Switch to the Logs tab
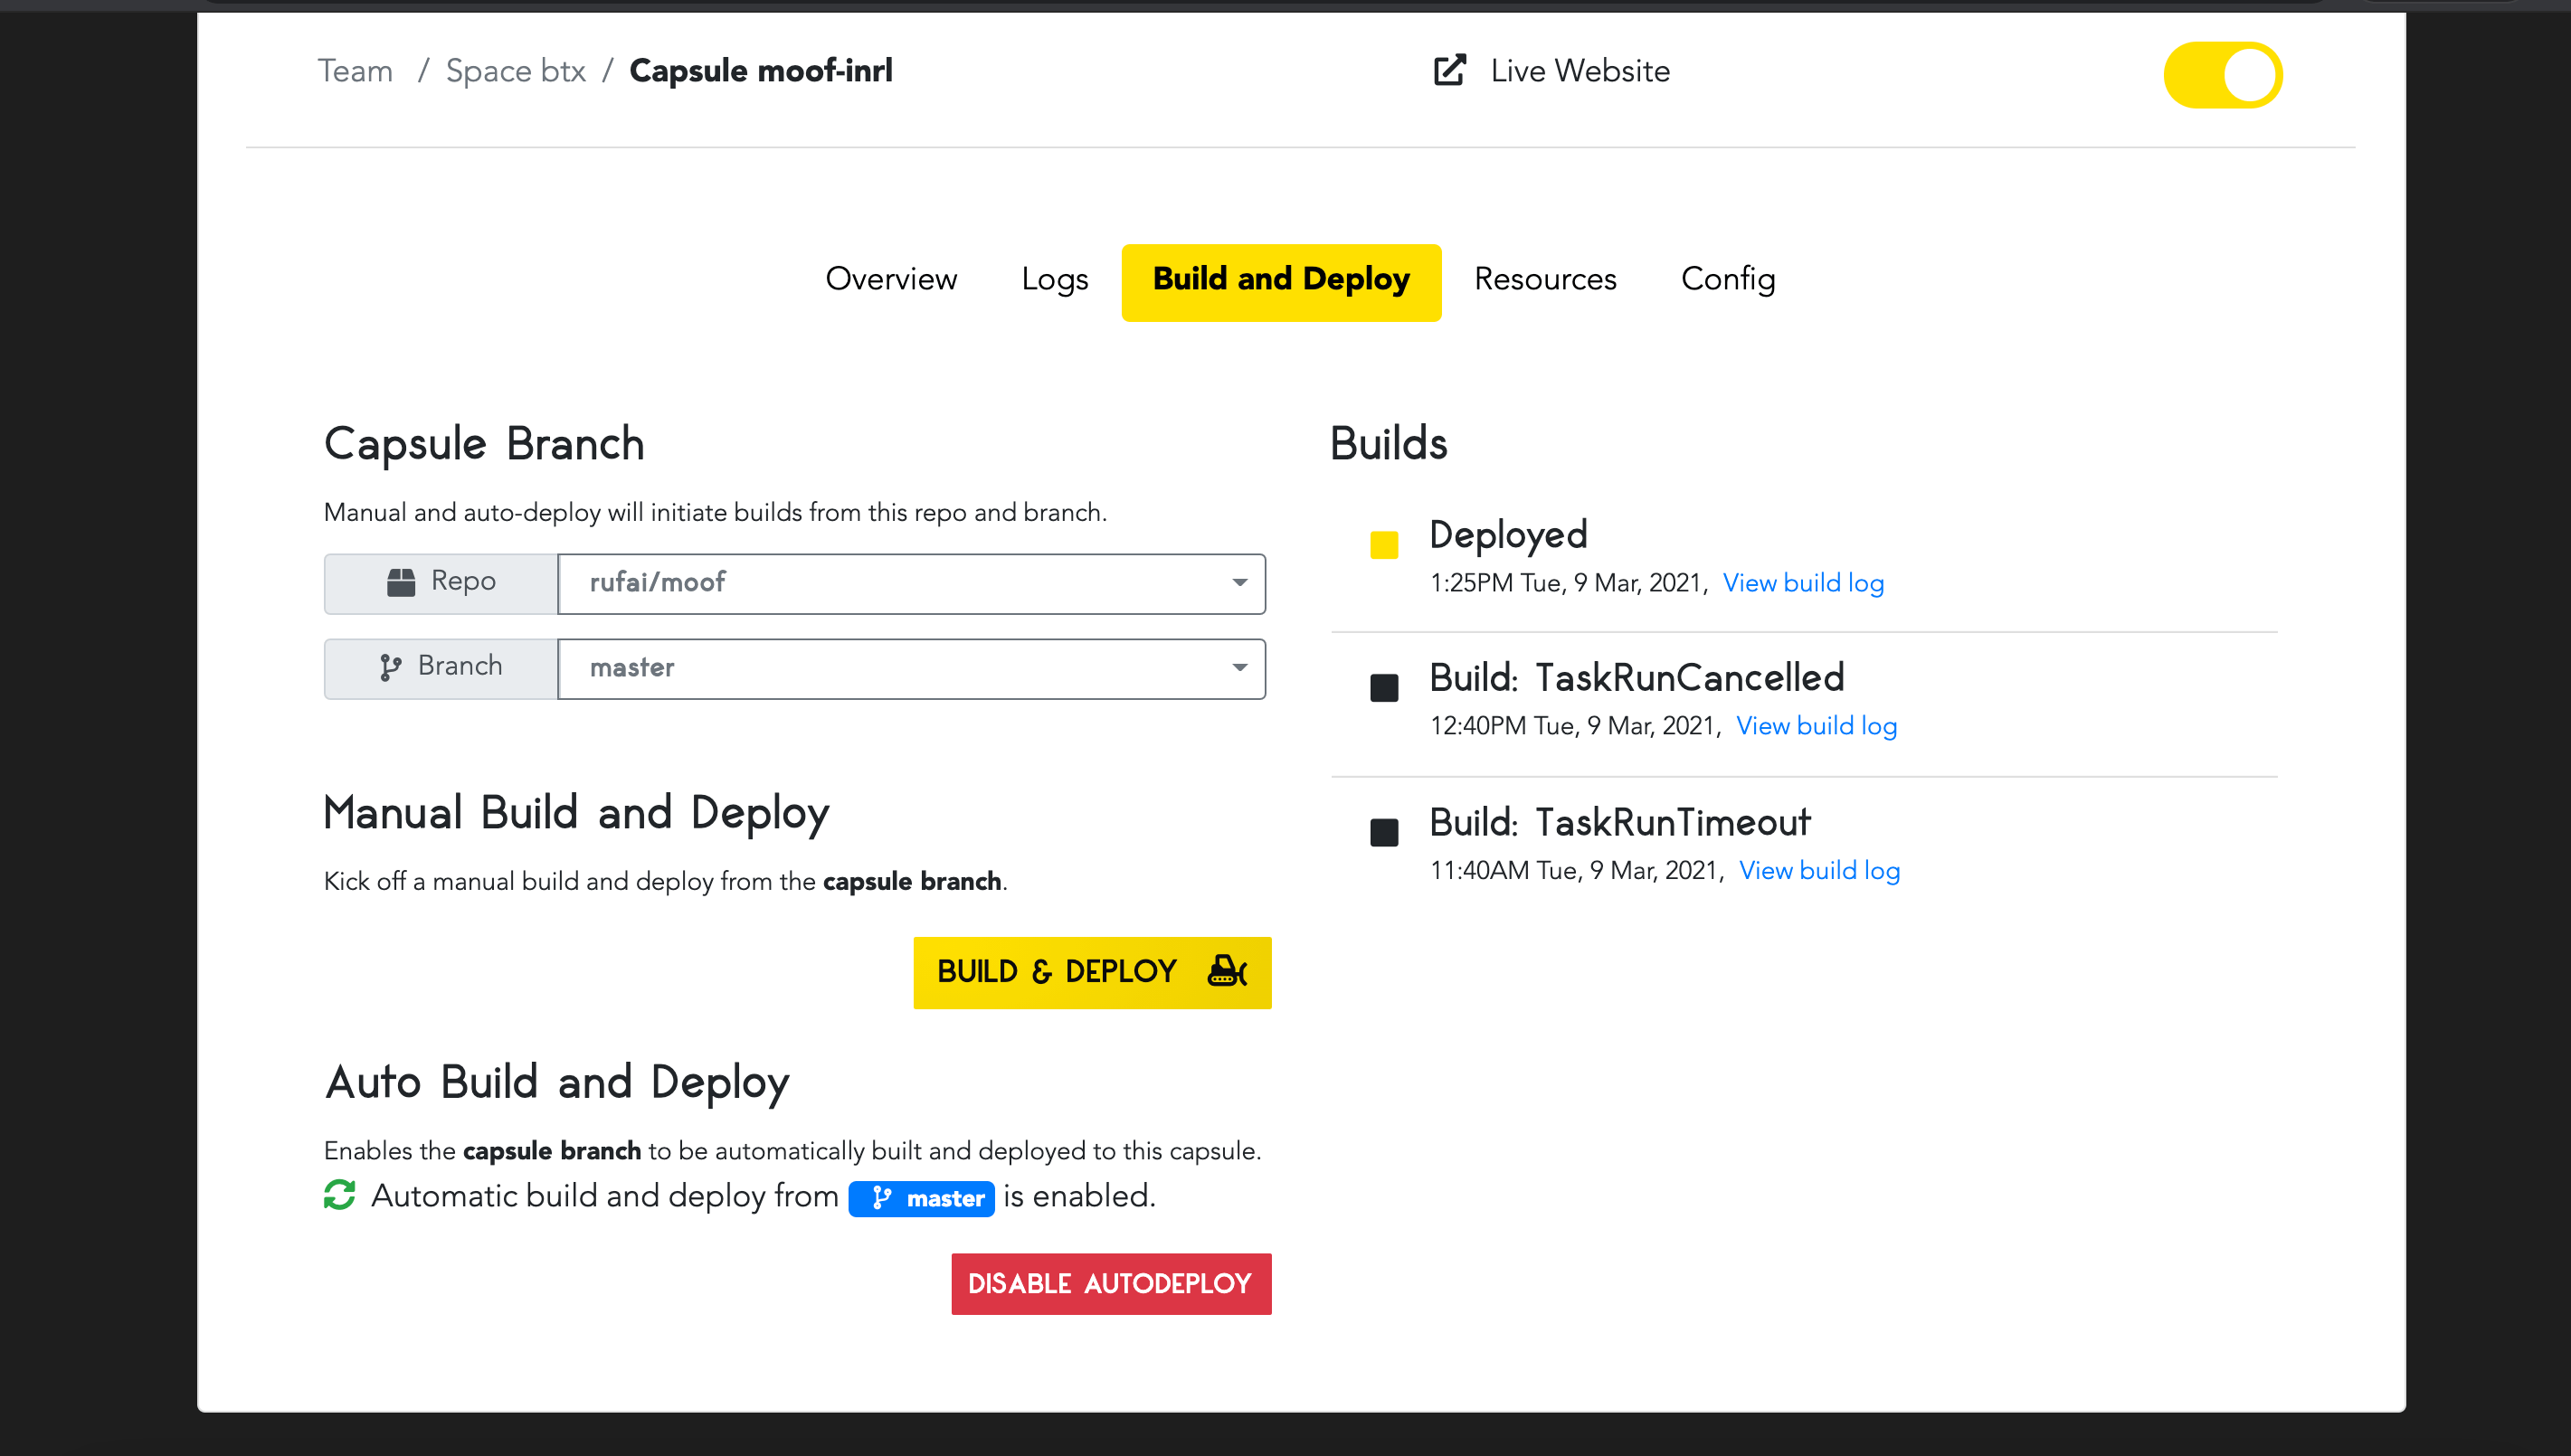This screenshot has width=2571, height=1456. [x=1056, y=279]
